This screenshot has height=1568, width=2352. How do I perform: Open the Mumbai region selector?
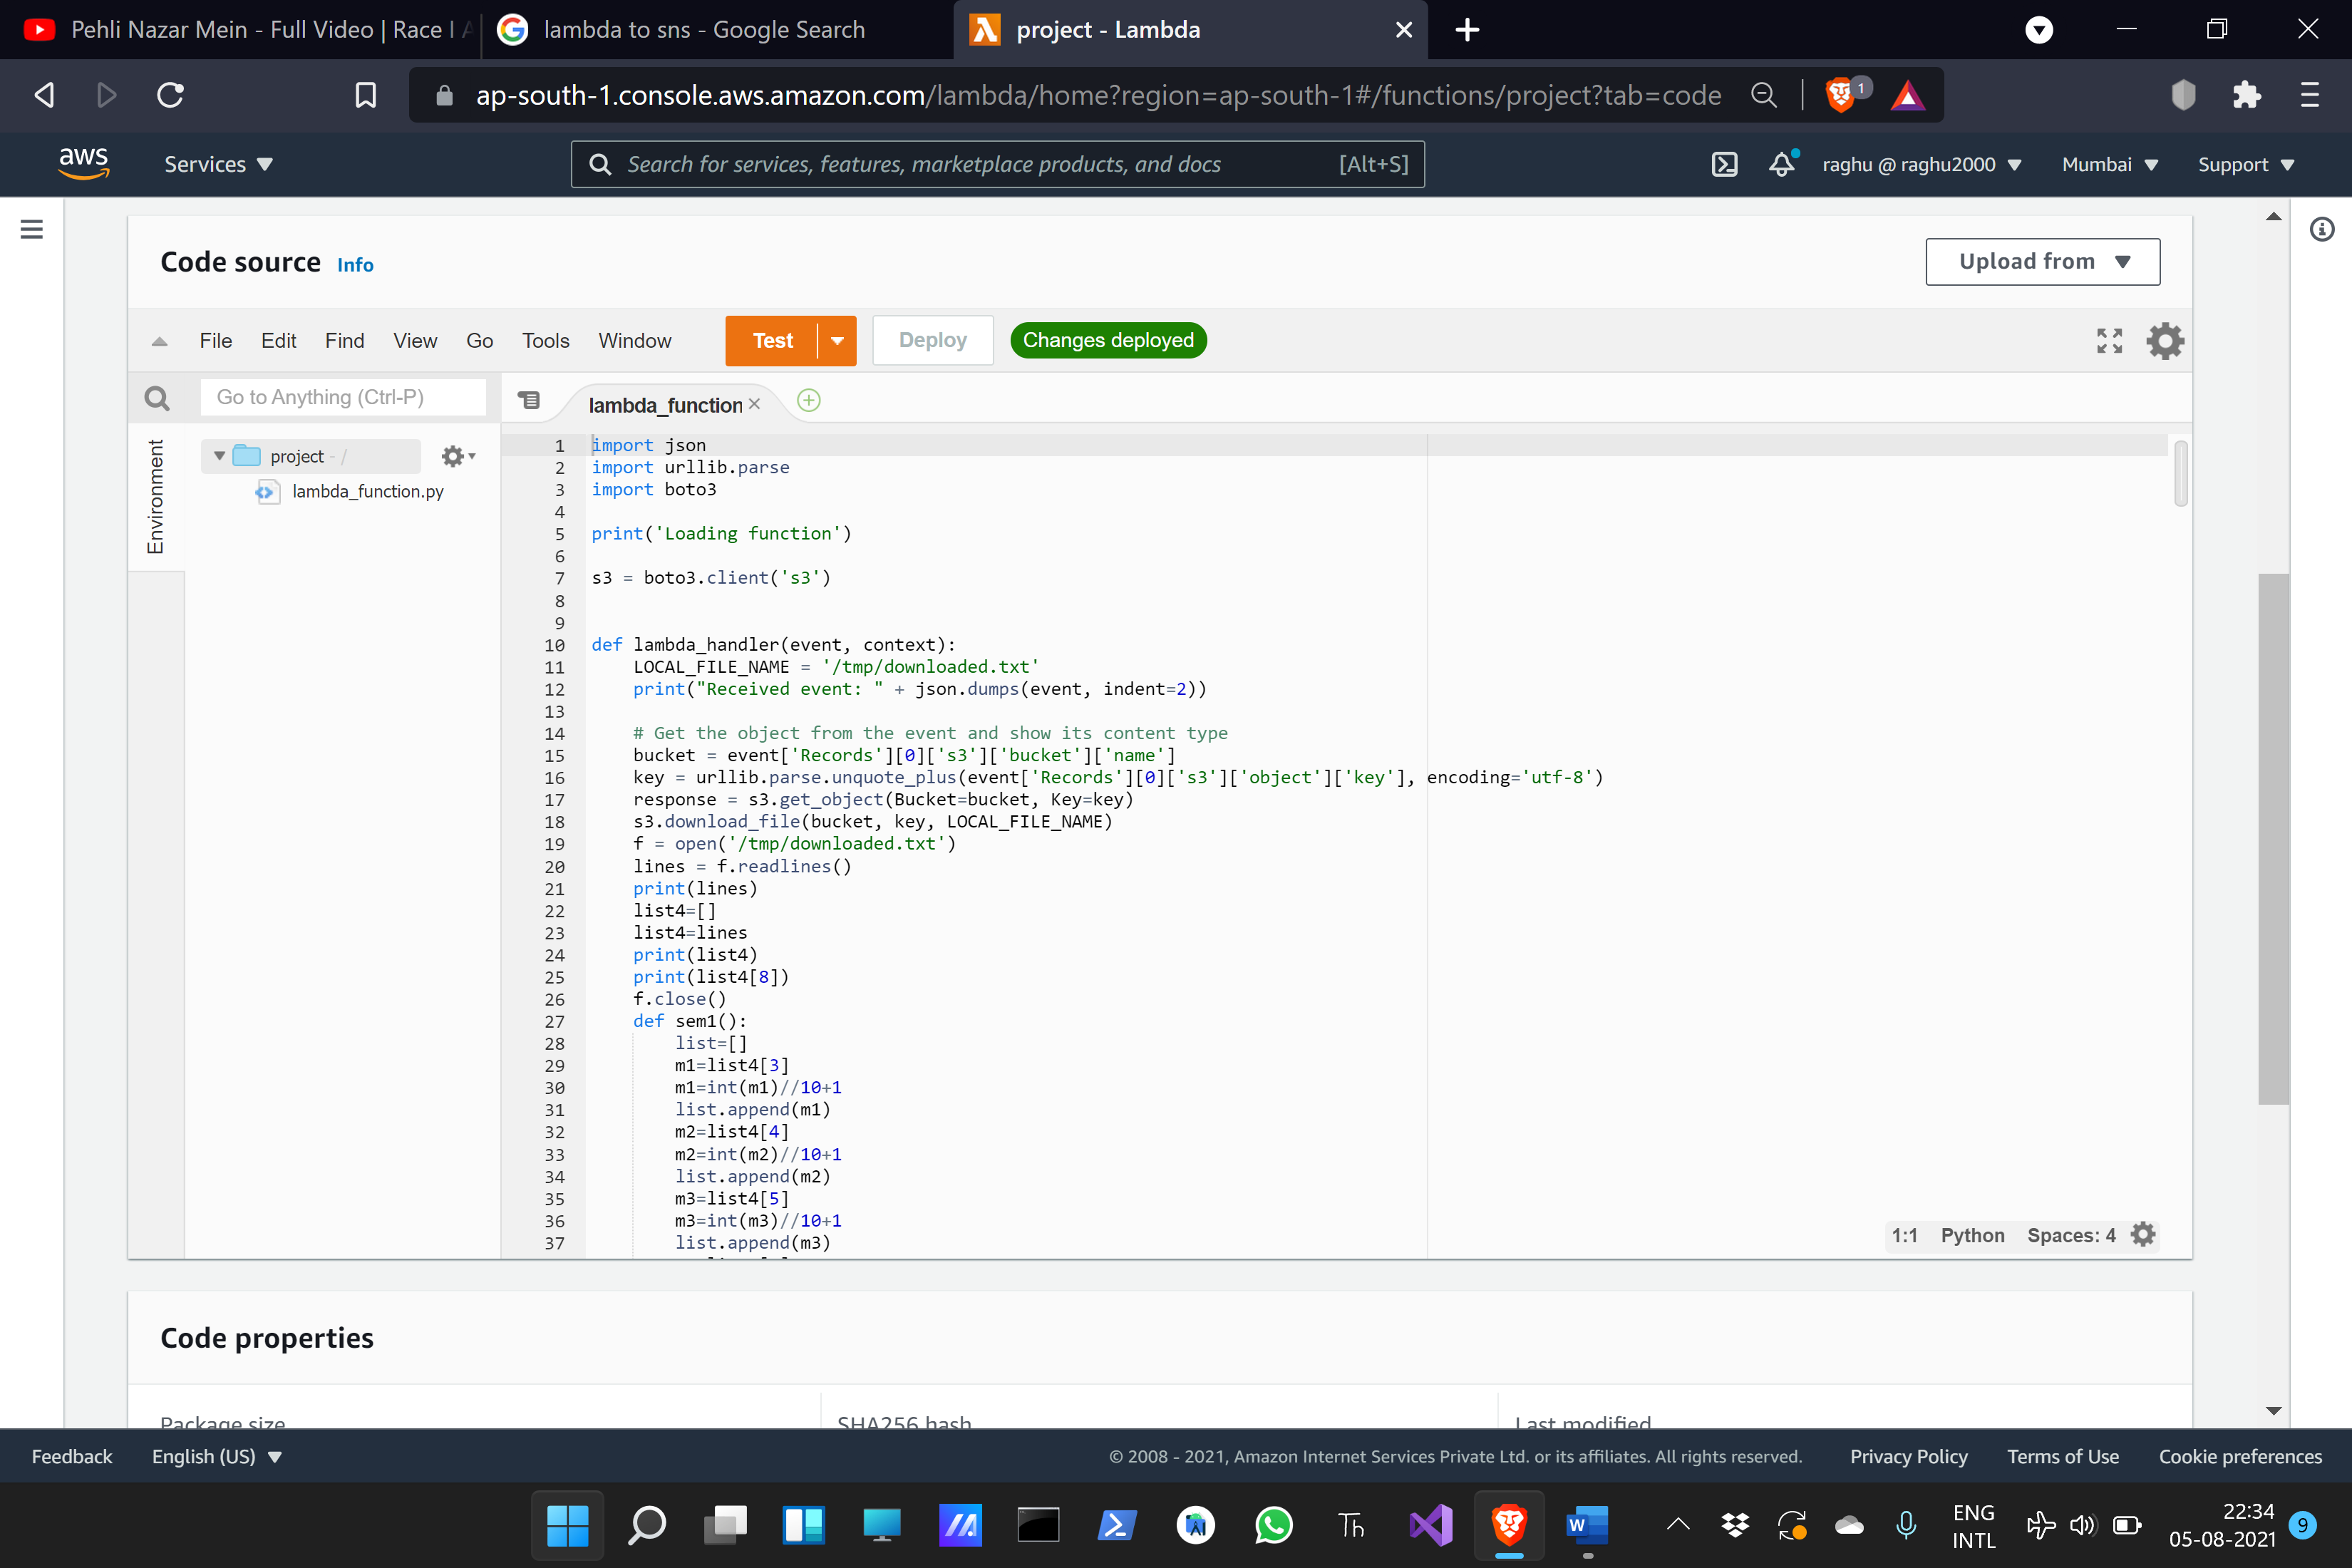point(2110,164)
